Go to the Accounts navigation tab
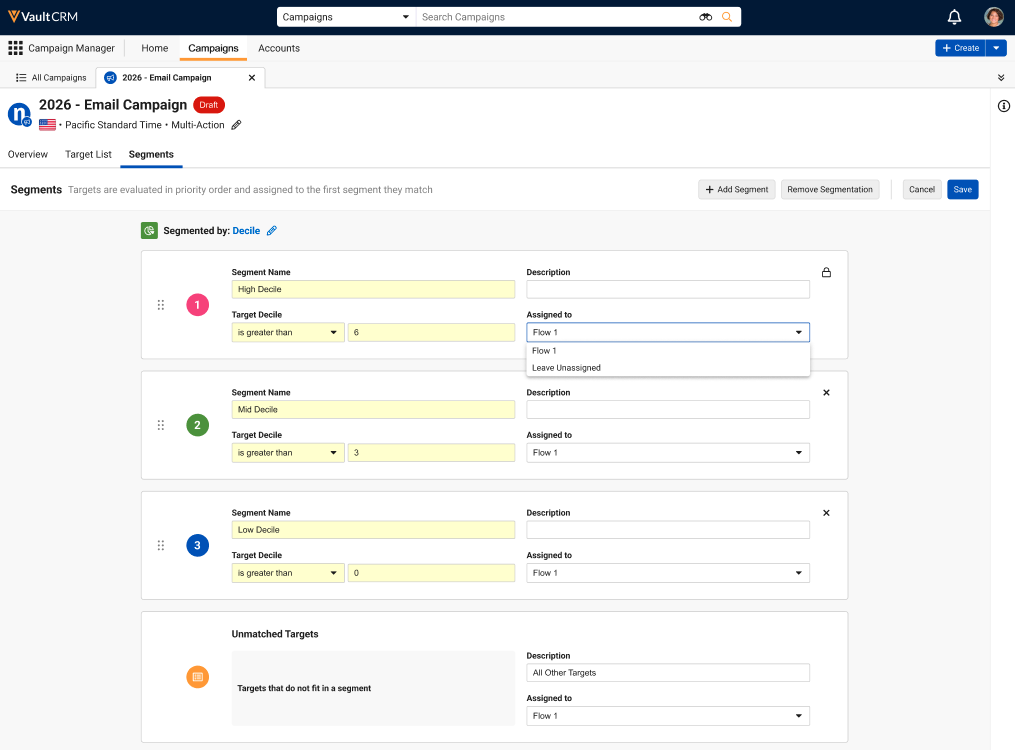The width and height of the screenshot is (1015, 750). point(278,48)
